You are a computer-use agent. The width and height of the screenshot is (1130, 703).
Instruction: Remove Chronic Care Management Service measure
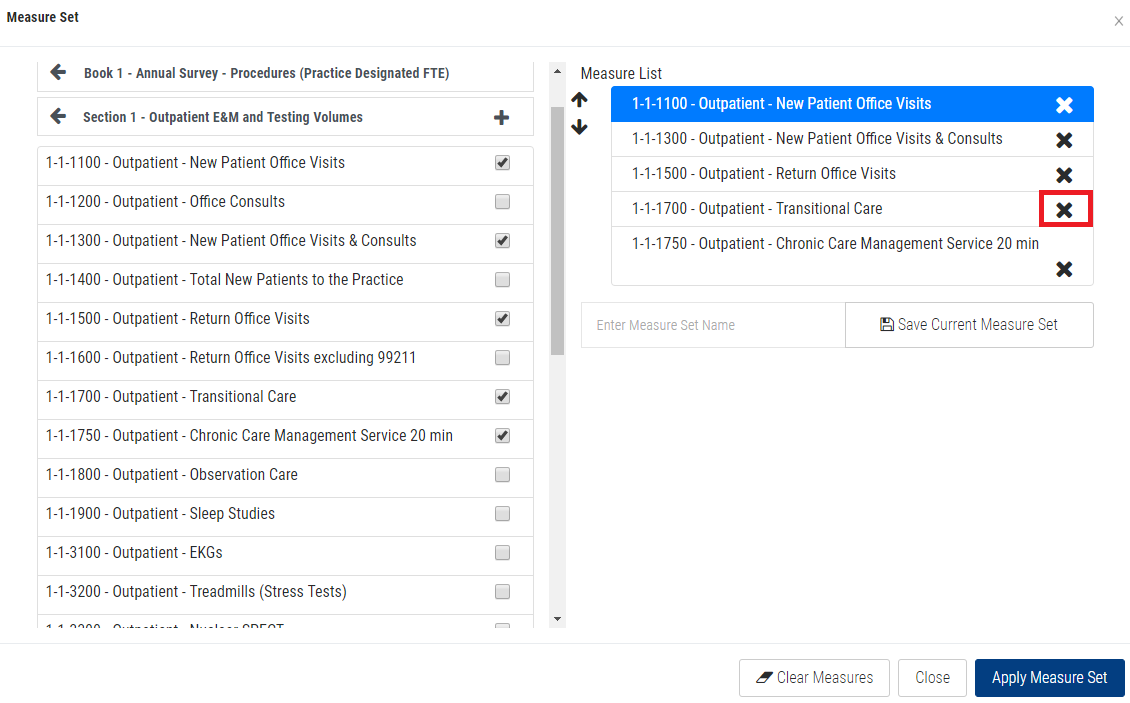pos(1064,268)
